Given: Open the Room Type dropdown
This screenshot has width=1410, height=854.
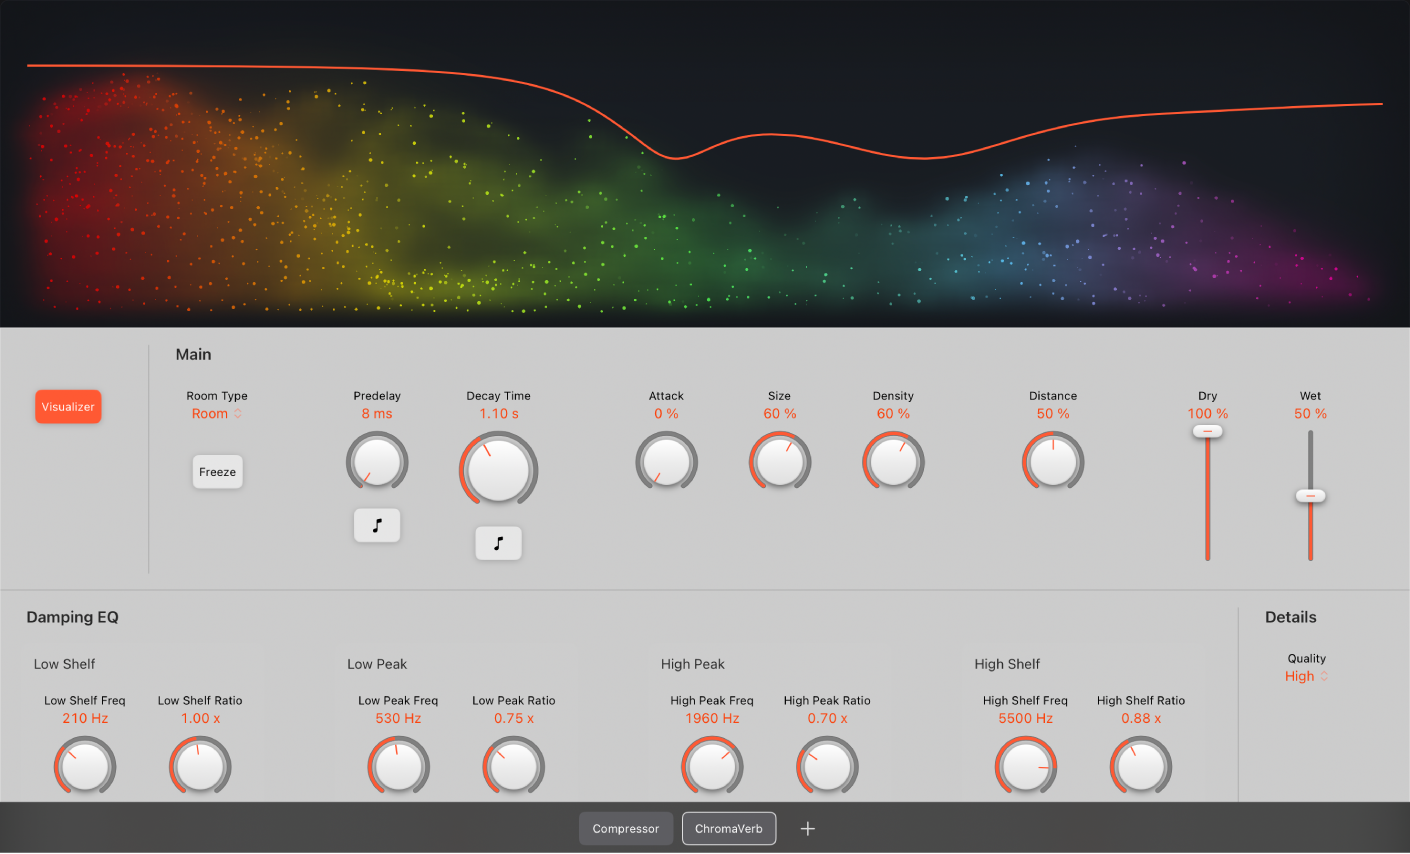Looking at the screenshot, I should (x=217, y=413).
